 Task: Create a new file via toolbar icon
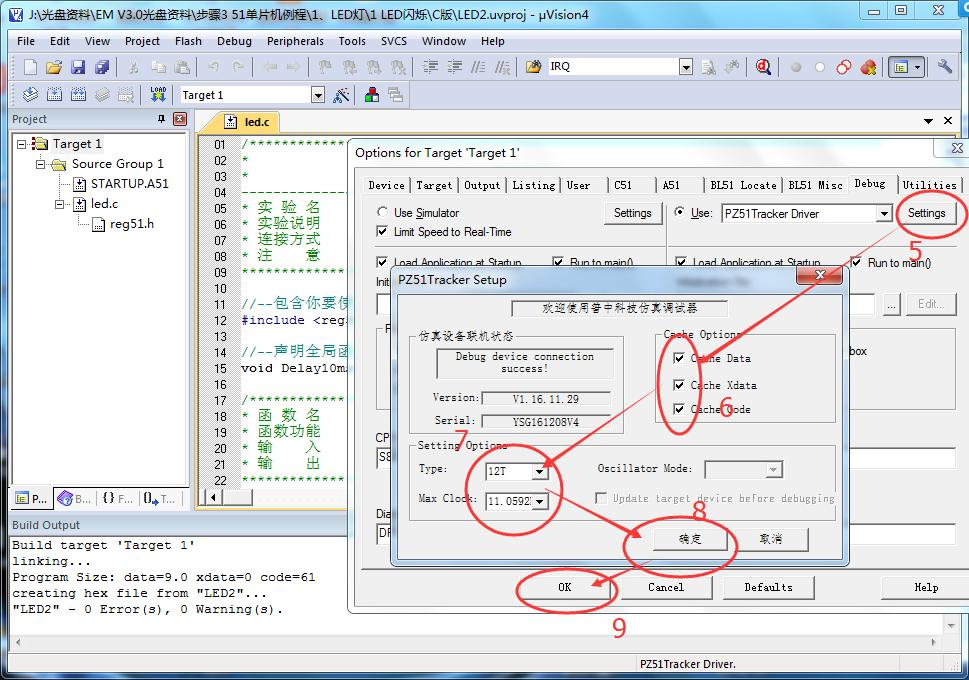(30, 66)
